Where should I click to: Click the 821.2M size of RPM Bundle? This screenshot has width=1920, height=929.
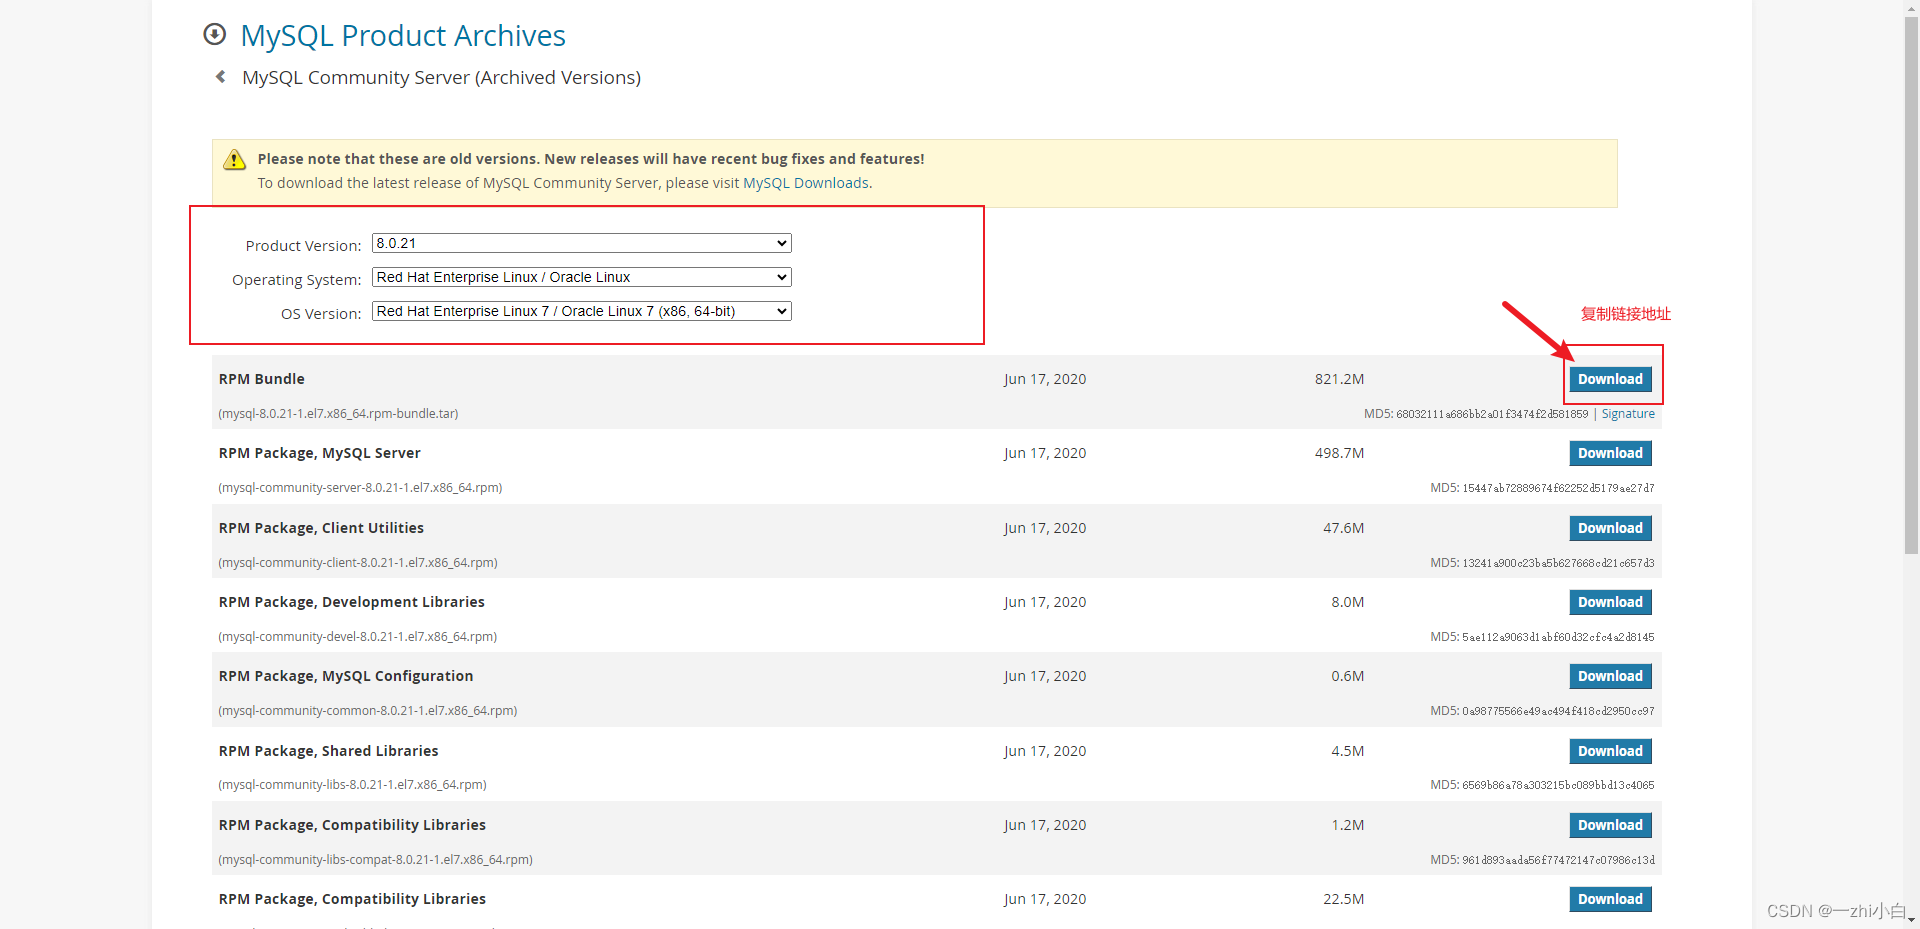tap(1339, 379)
